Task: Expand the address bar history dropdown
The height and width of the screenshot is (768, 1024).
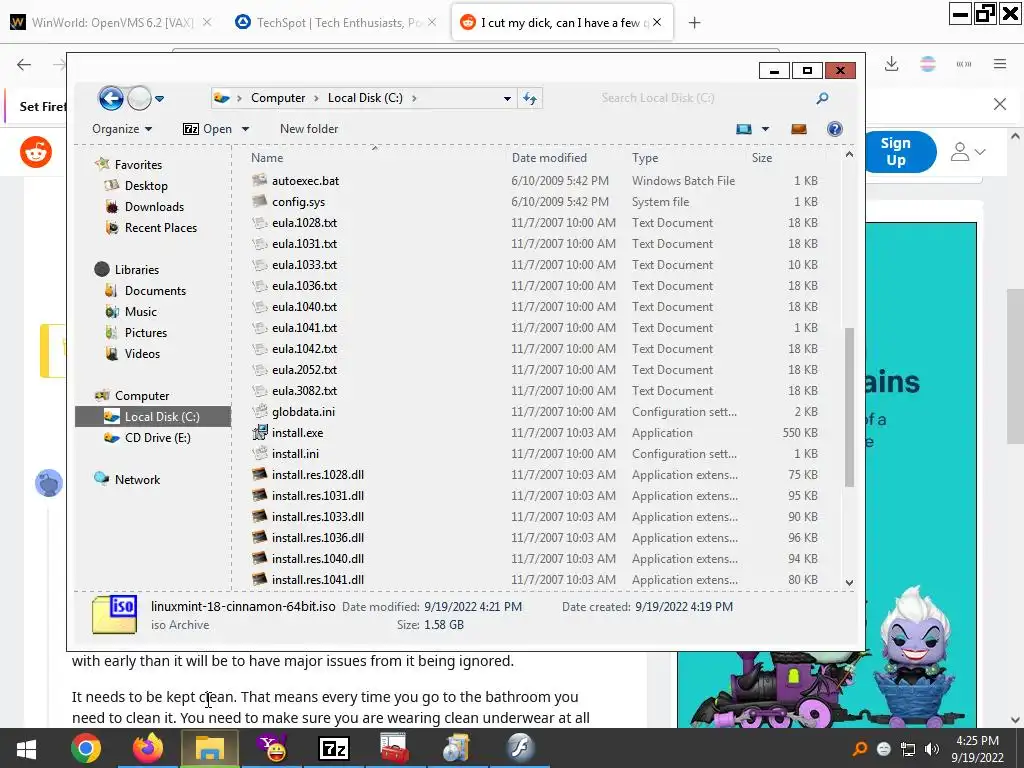Action: 507,99
